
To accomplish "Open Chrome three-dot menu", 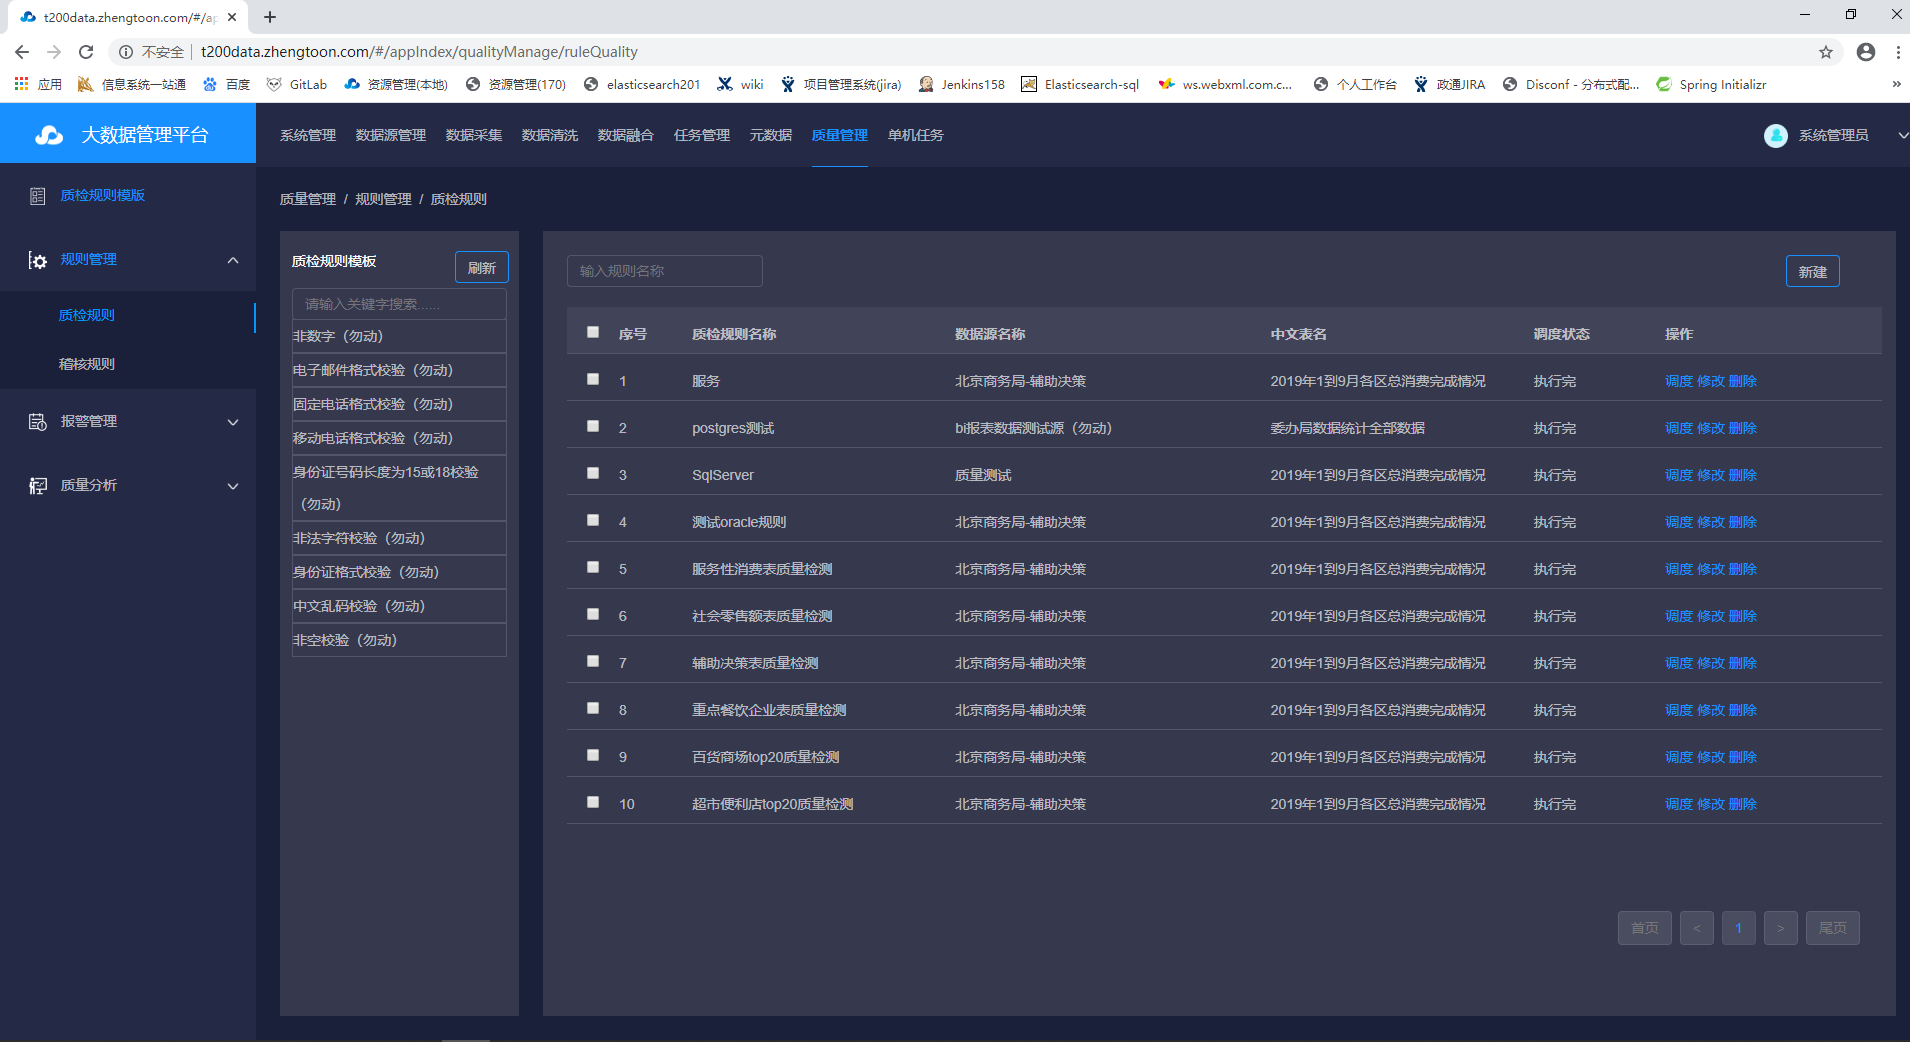I will coord(1898,52).
